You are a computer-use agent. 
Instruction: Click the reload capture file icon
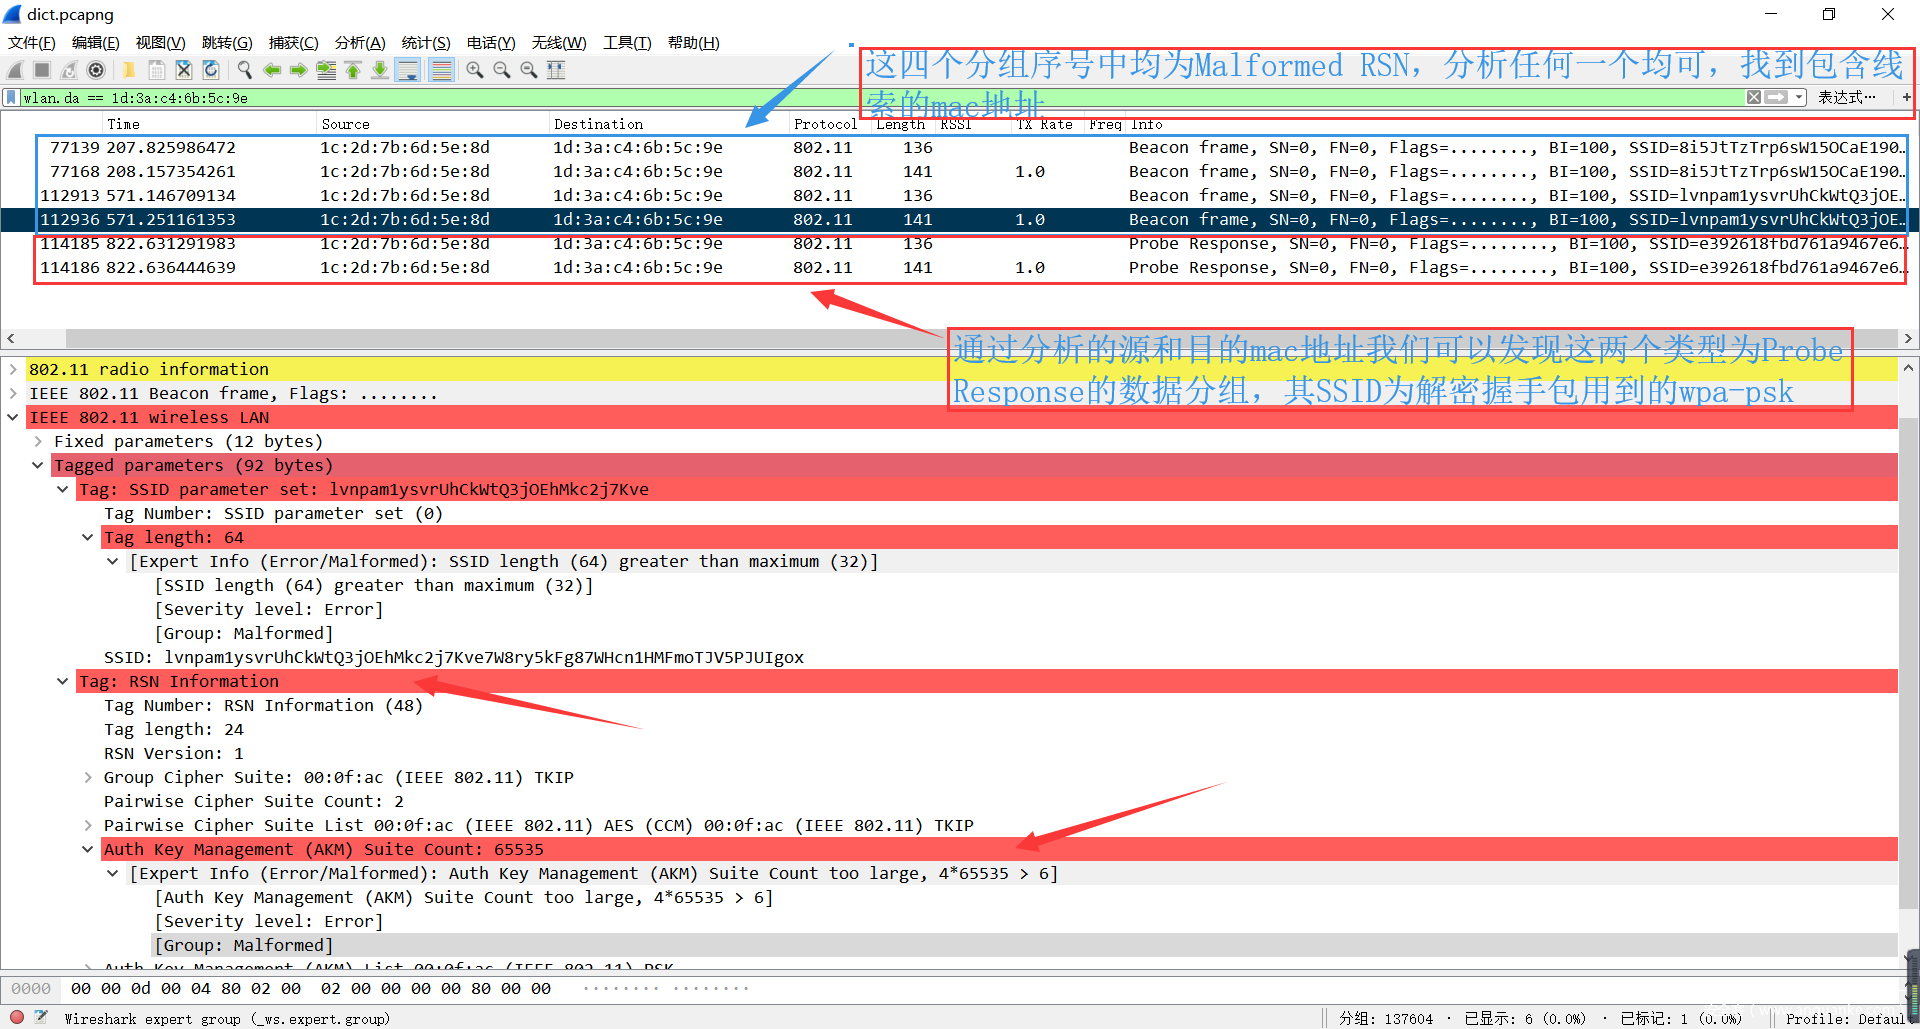tap(211, 70)
